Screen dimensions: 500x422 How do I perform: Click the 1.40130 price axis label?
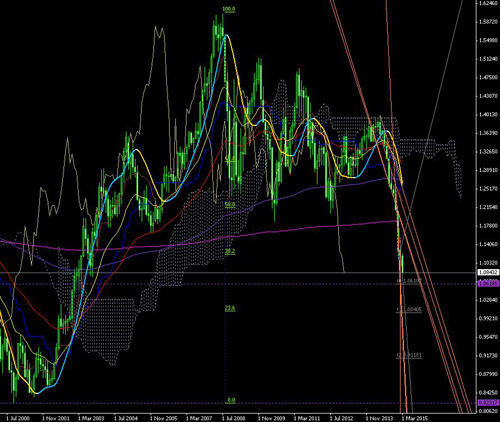coord(488,114)
